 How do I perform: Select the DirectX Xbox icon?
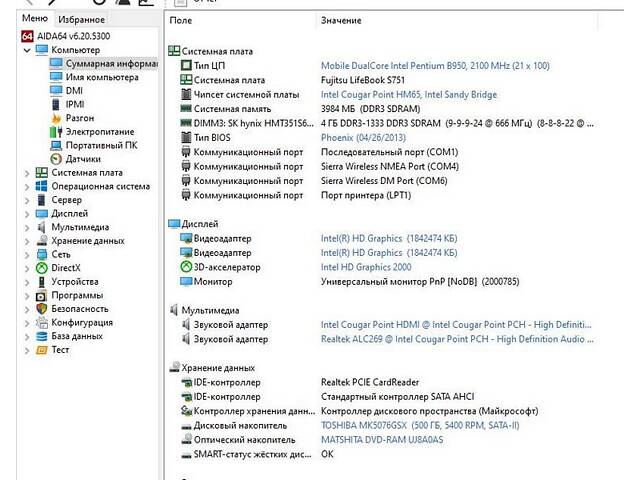42,268
